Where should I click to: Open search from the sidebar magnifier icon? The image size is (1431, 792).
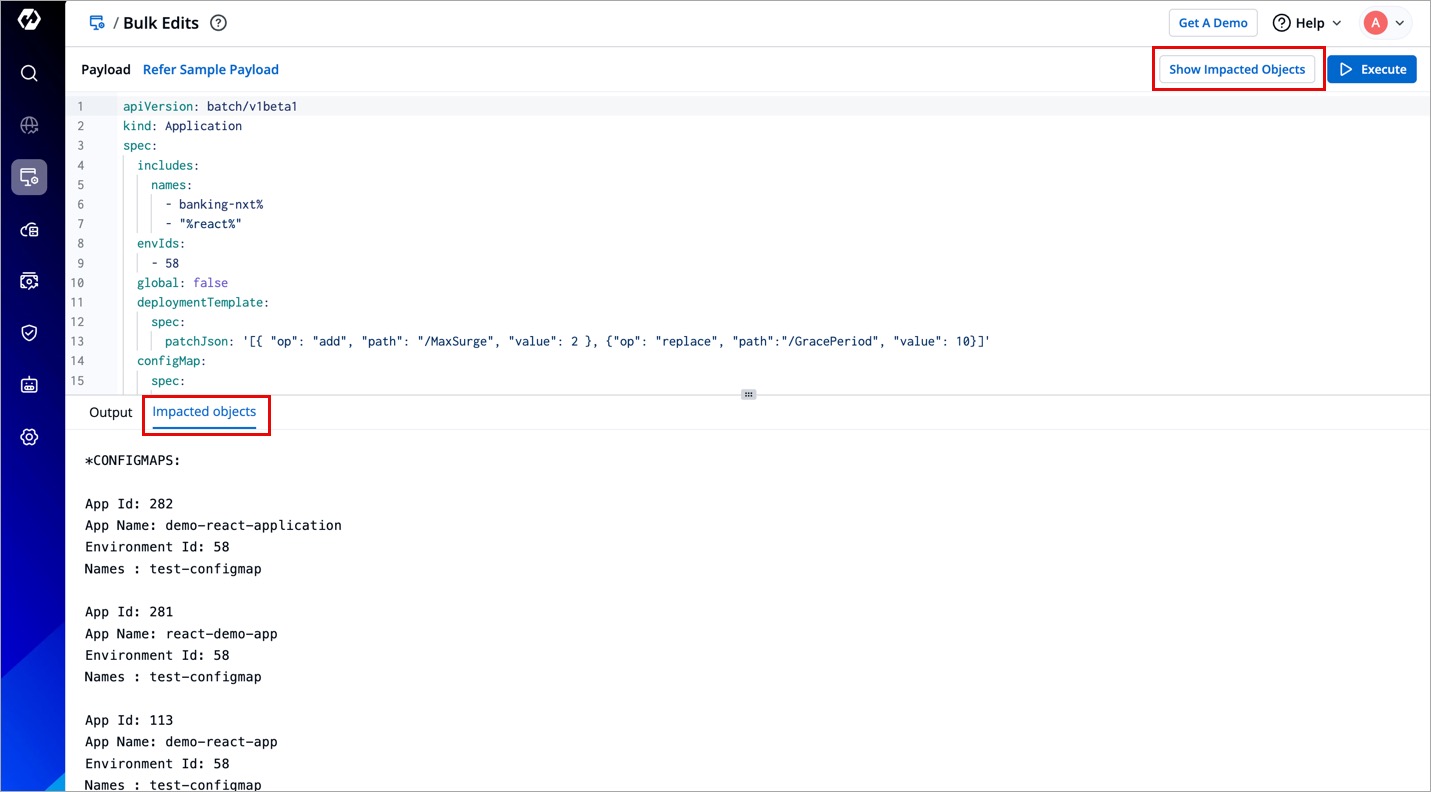pos(29,73)
